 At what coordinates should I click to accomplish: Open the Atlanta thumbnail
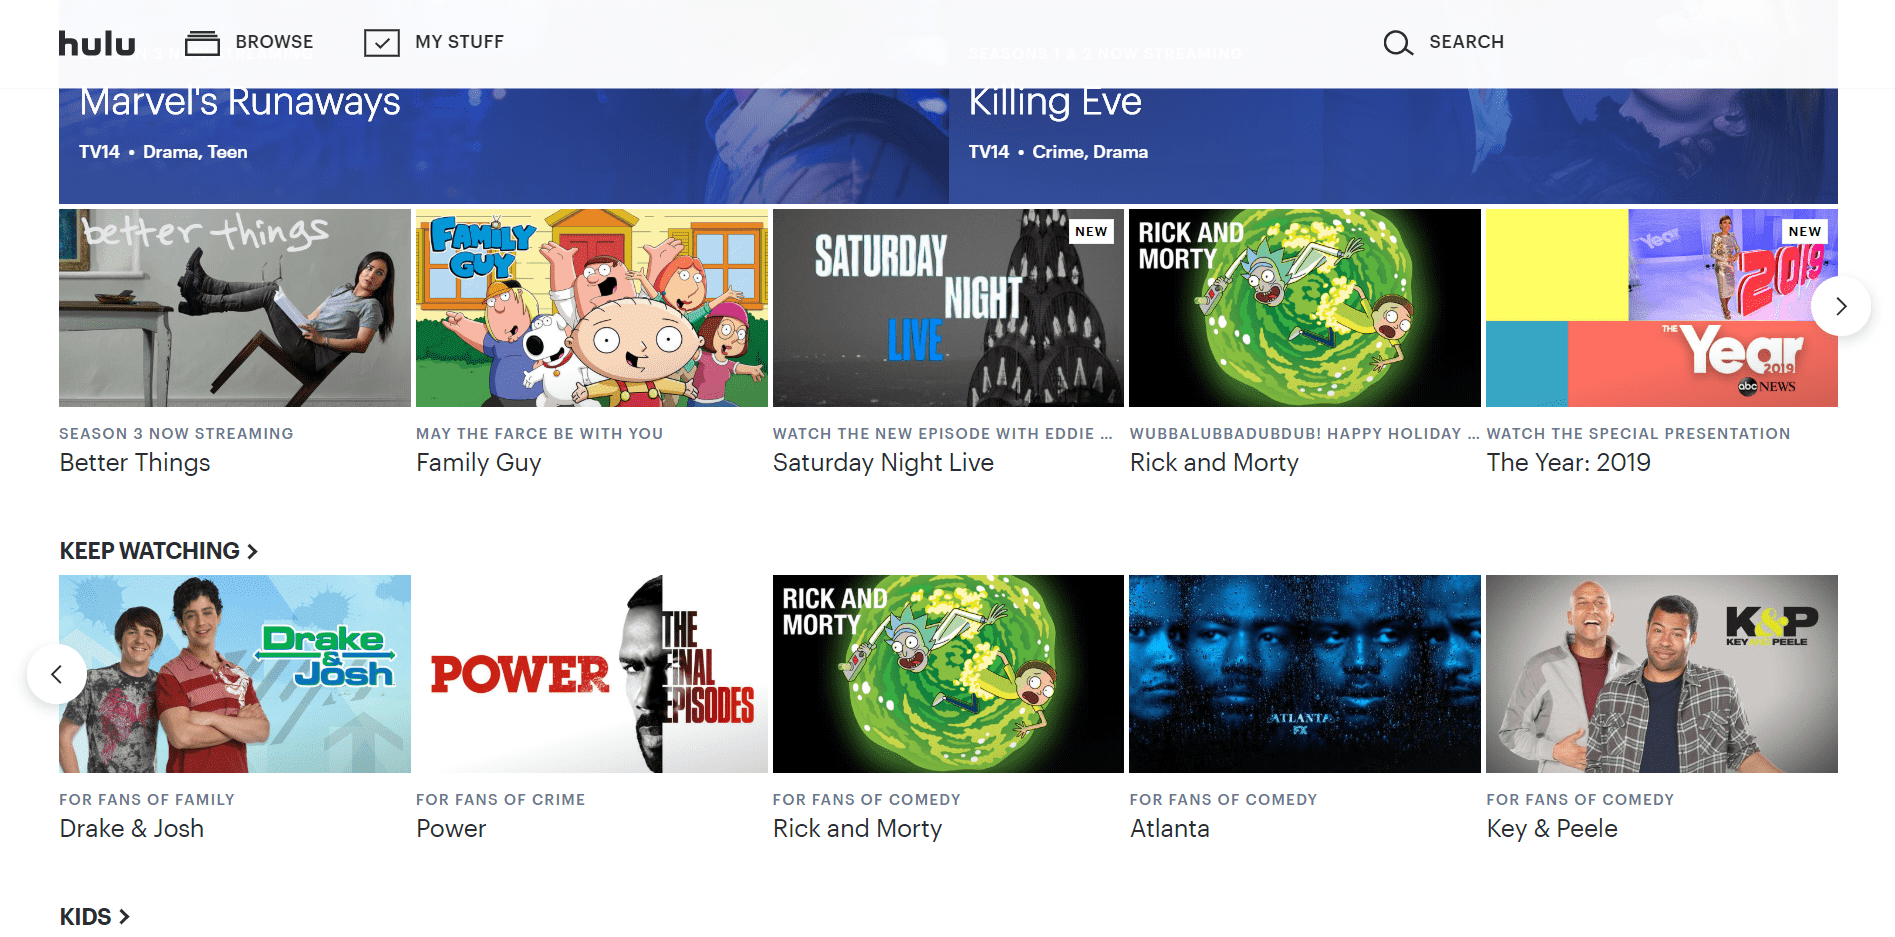1305,674
